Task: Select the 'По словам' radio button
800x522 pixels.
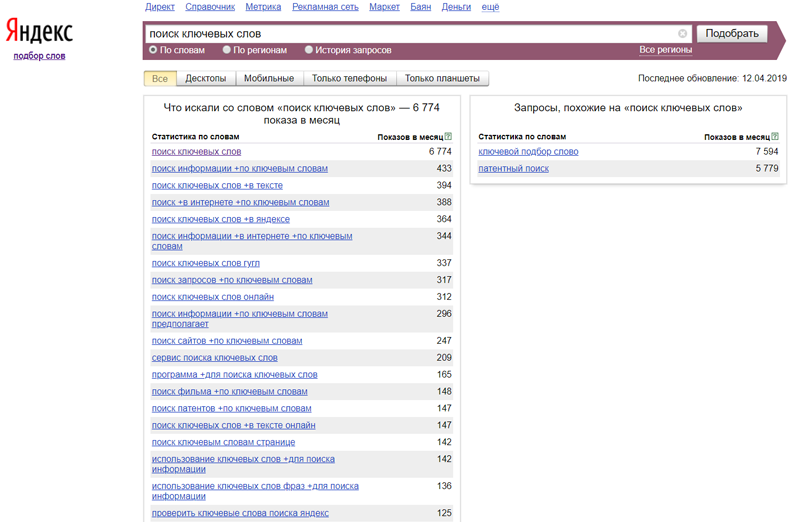Action: [x=153, y=50]
